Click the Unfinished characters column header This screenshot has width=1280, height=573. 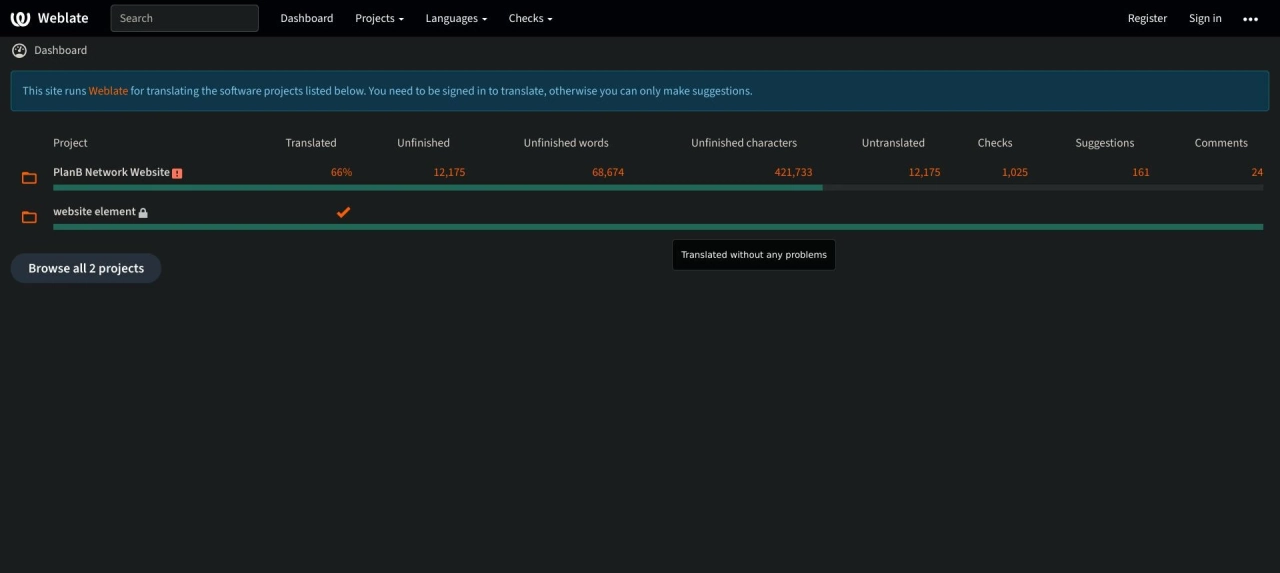click(x=744, y=143)
